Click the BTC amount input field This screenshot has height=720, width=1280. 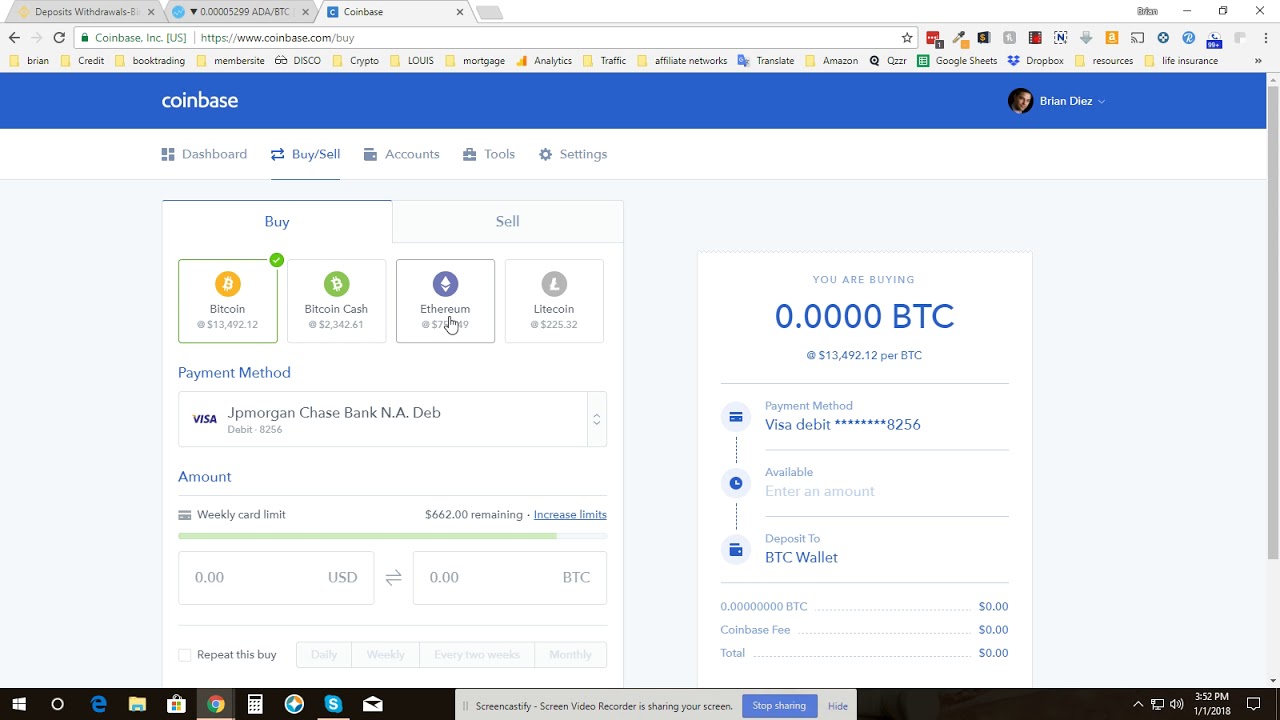click(510, 578)
